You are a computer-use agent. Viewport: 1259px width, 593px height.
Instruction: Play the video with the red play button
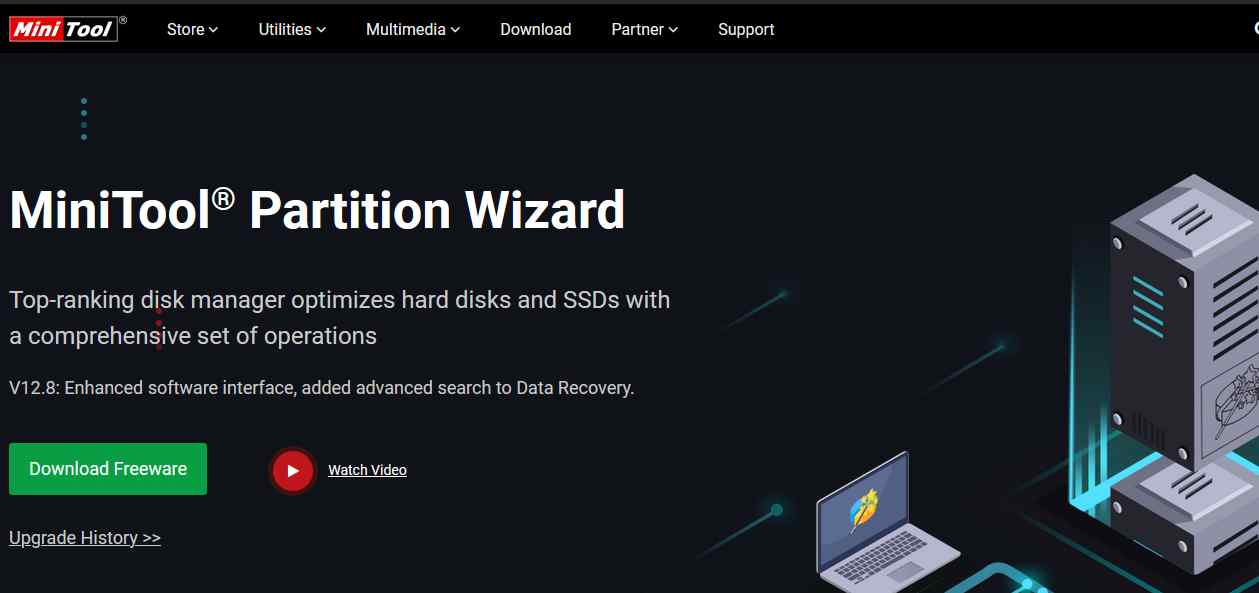tap(292, 470)
